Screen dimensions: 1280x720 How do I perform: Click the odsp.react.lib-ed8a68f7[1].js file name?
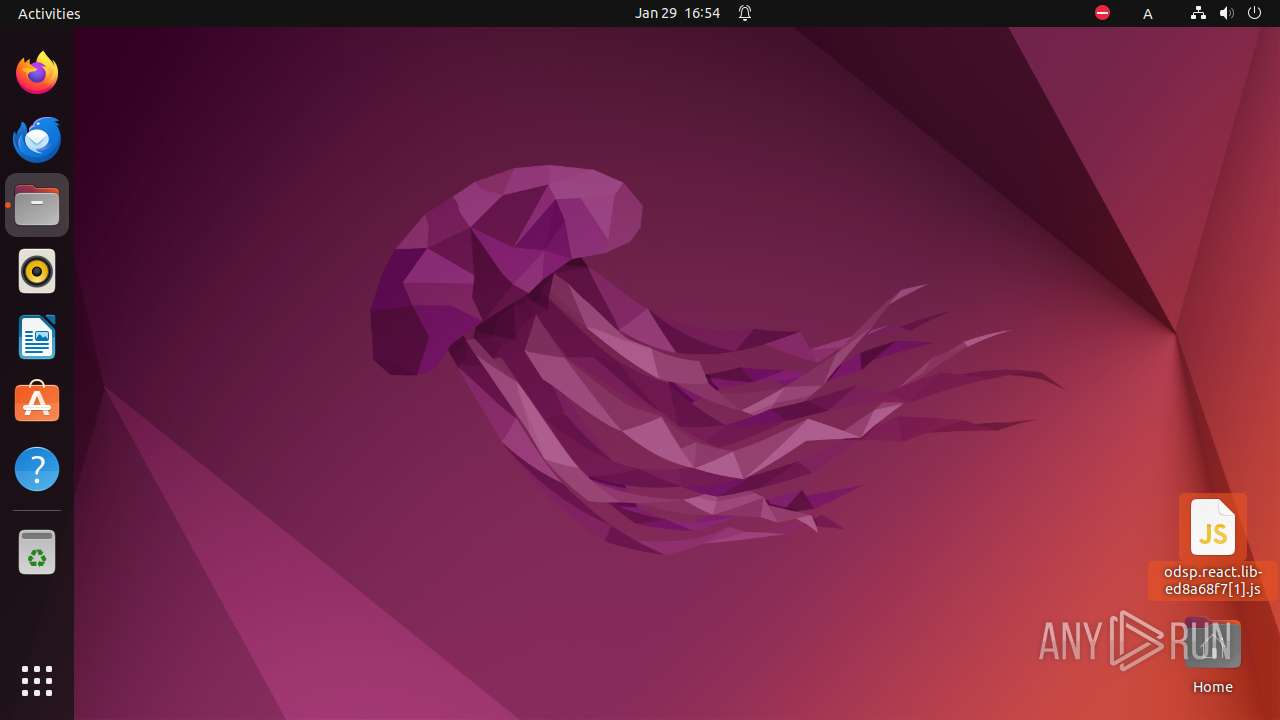(1213, 581)
